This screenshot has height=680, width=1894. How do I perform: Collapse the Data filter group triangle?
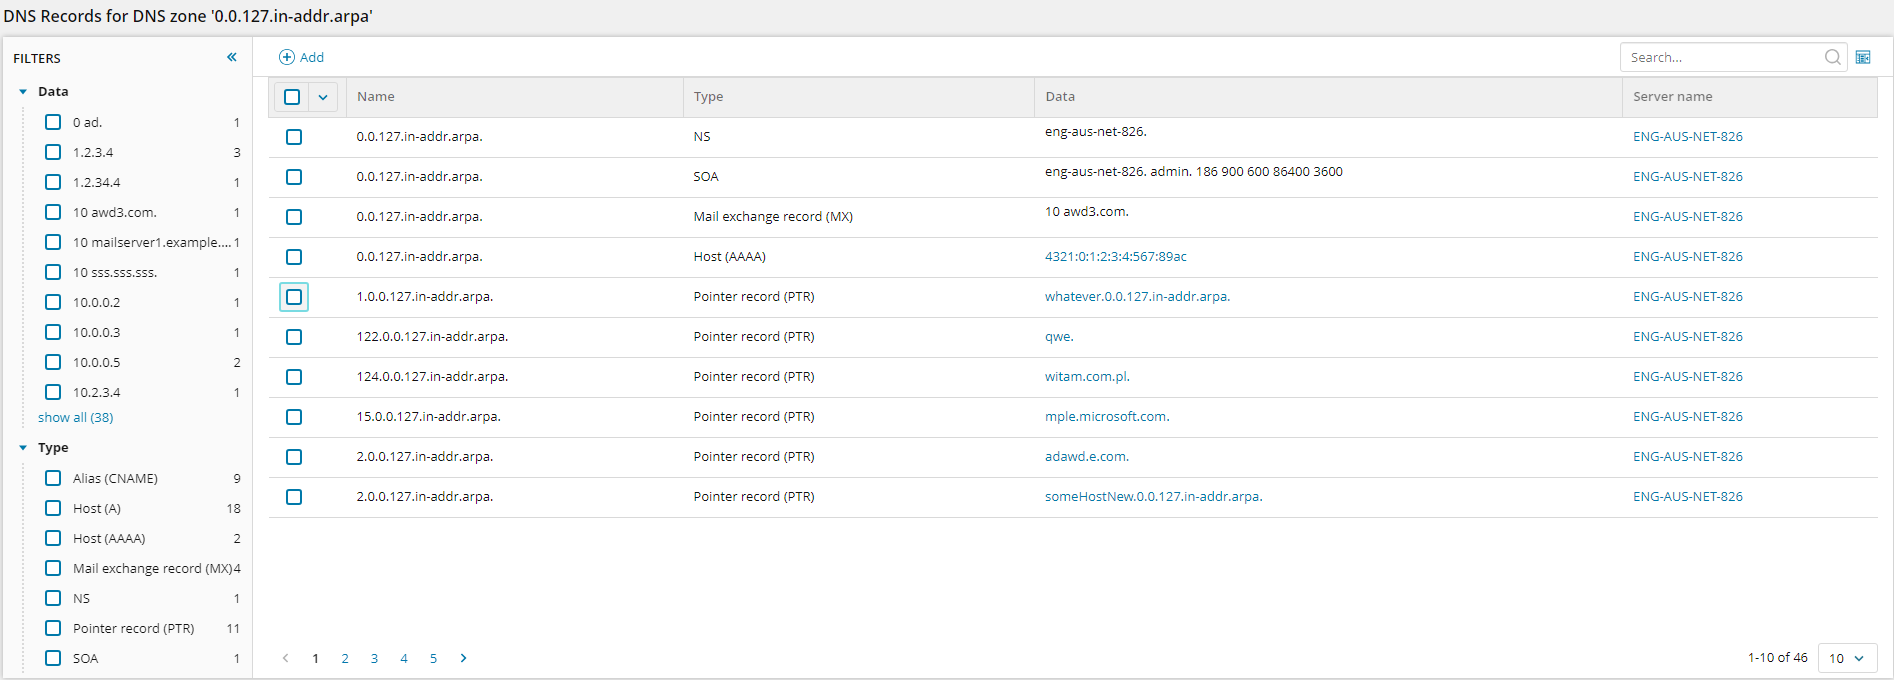point(23,91)
